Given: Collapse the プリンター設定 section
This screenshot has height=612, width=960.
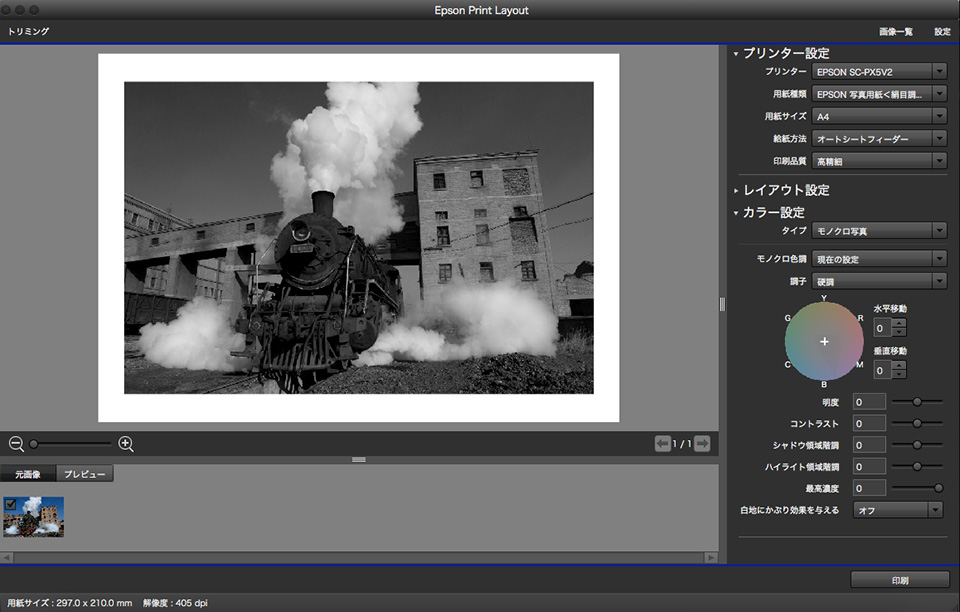Looking at the screenshot, I should [x=736, y=53].
